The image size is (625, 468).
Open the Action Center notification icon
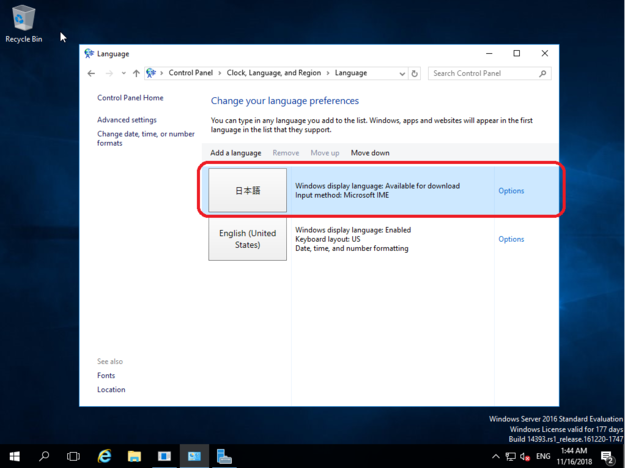pos(608,457)
